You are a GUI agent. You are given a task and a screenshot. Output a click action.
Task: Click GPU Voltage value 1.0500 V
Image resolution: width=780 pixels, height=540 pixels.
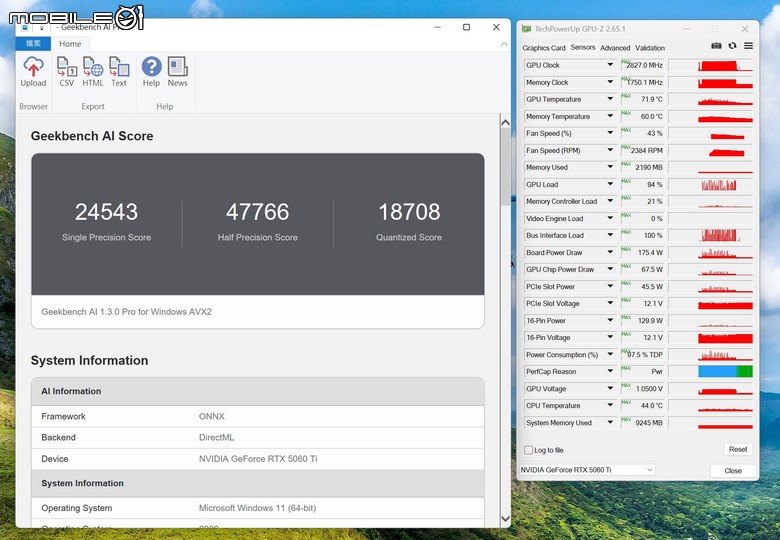[x=649, y=388]
